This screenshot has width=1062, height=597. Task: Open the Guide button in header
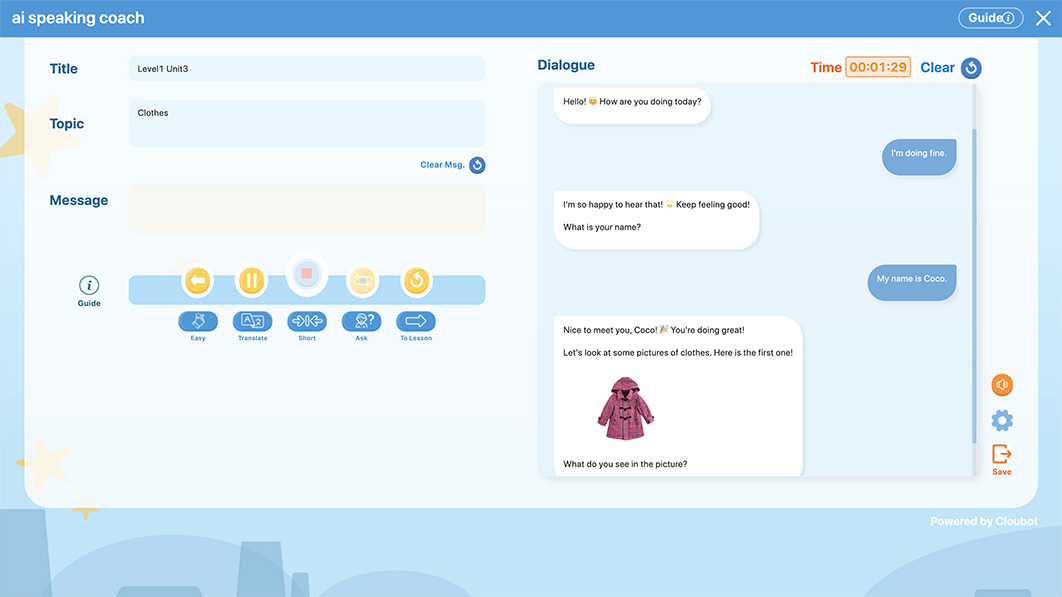(990, 18)
